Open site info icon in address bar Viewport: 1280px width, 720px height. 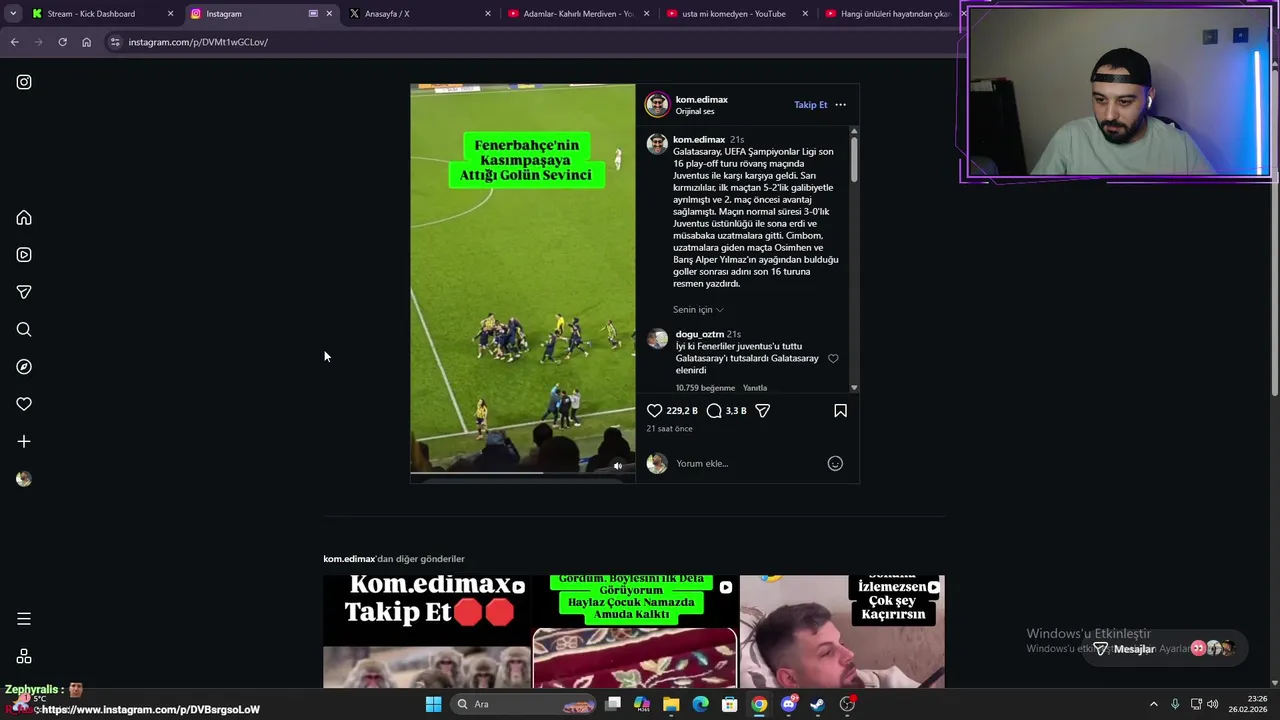[x=115, y=42]
